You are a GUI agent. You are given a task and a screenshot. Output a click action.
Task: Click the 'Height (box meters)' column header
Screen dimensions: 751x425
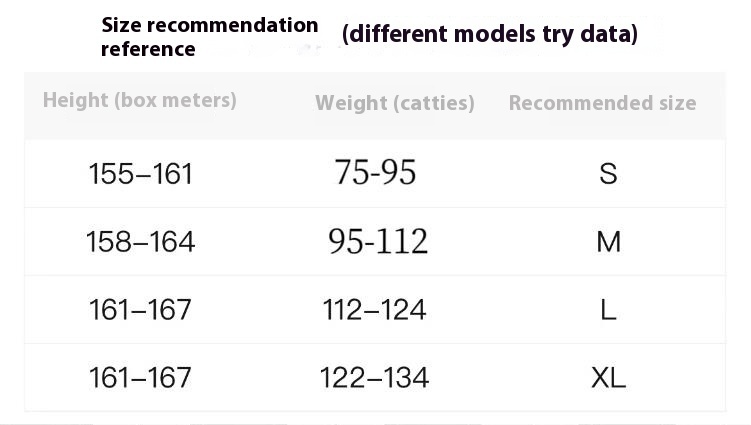140,100
